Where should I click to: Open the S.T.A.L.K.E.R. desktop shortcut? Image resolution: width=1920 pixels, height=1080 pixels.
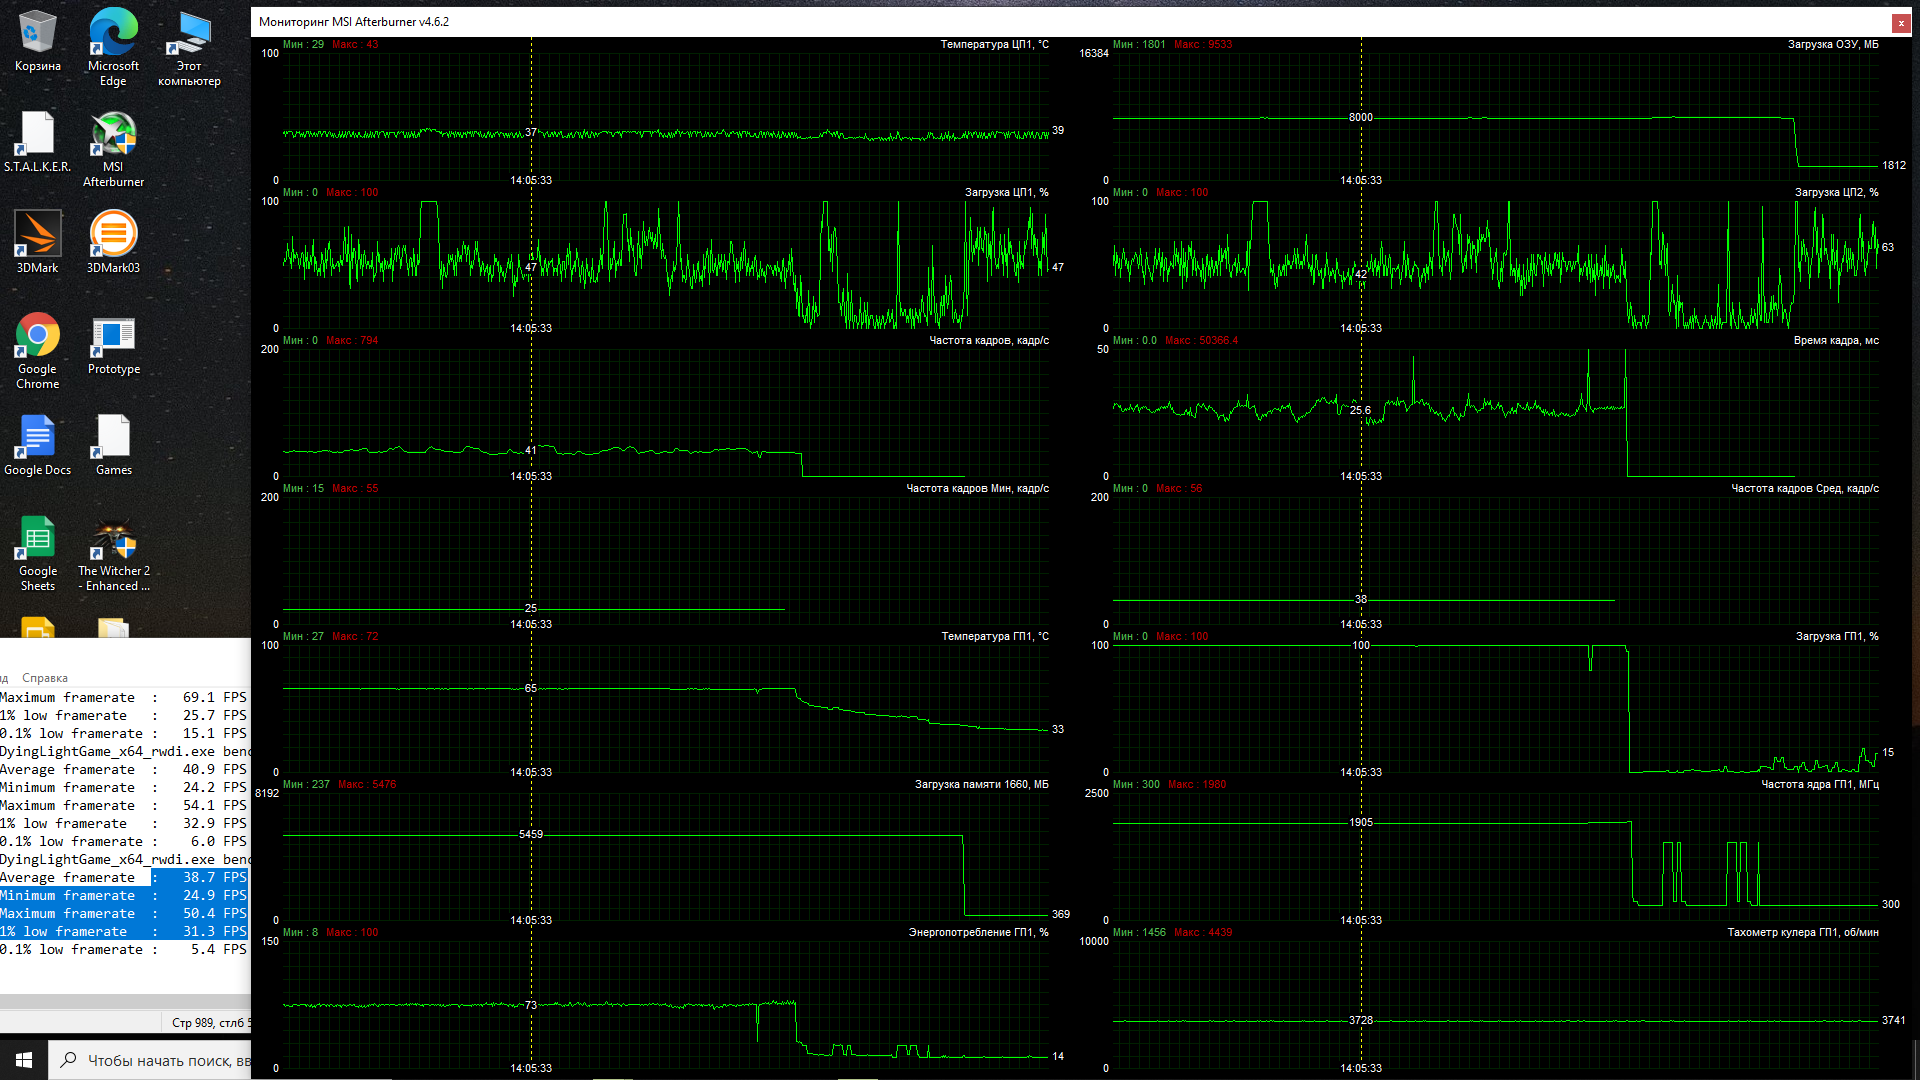pos(37,135)
